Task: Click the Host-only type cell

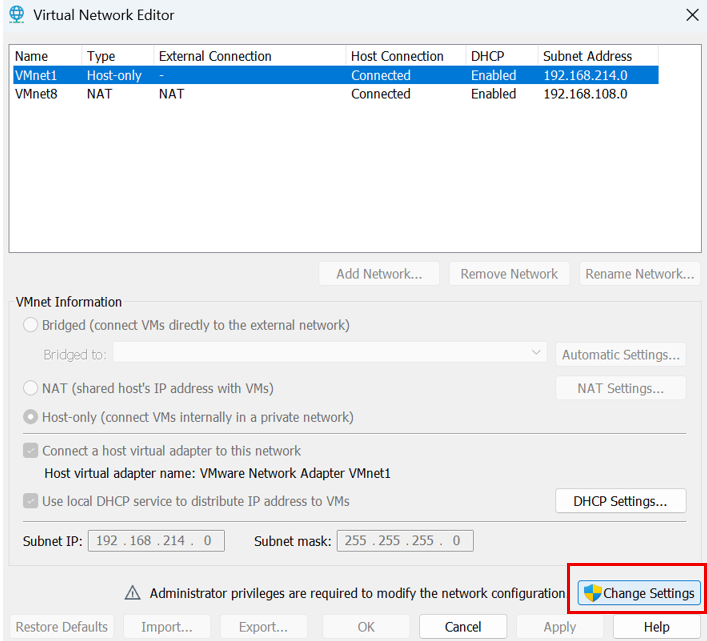Action: [x=114, y=75]
